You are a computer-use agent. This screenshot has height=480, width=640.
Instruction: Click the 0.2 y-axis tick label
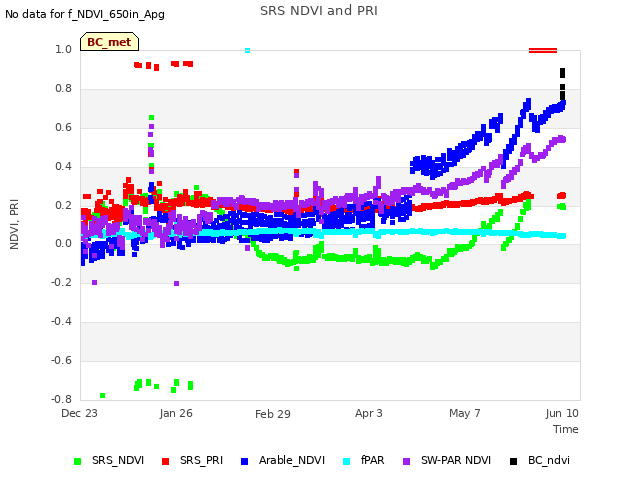tap(63, 205)
